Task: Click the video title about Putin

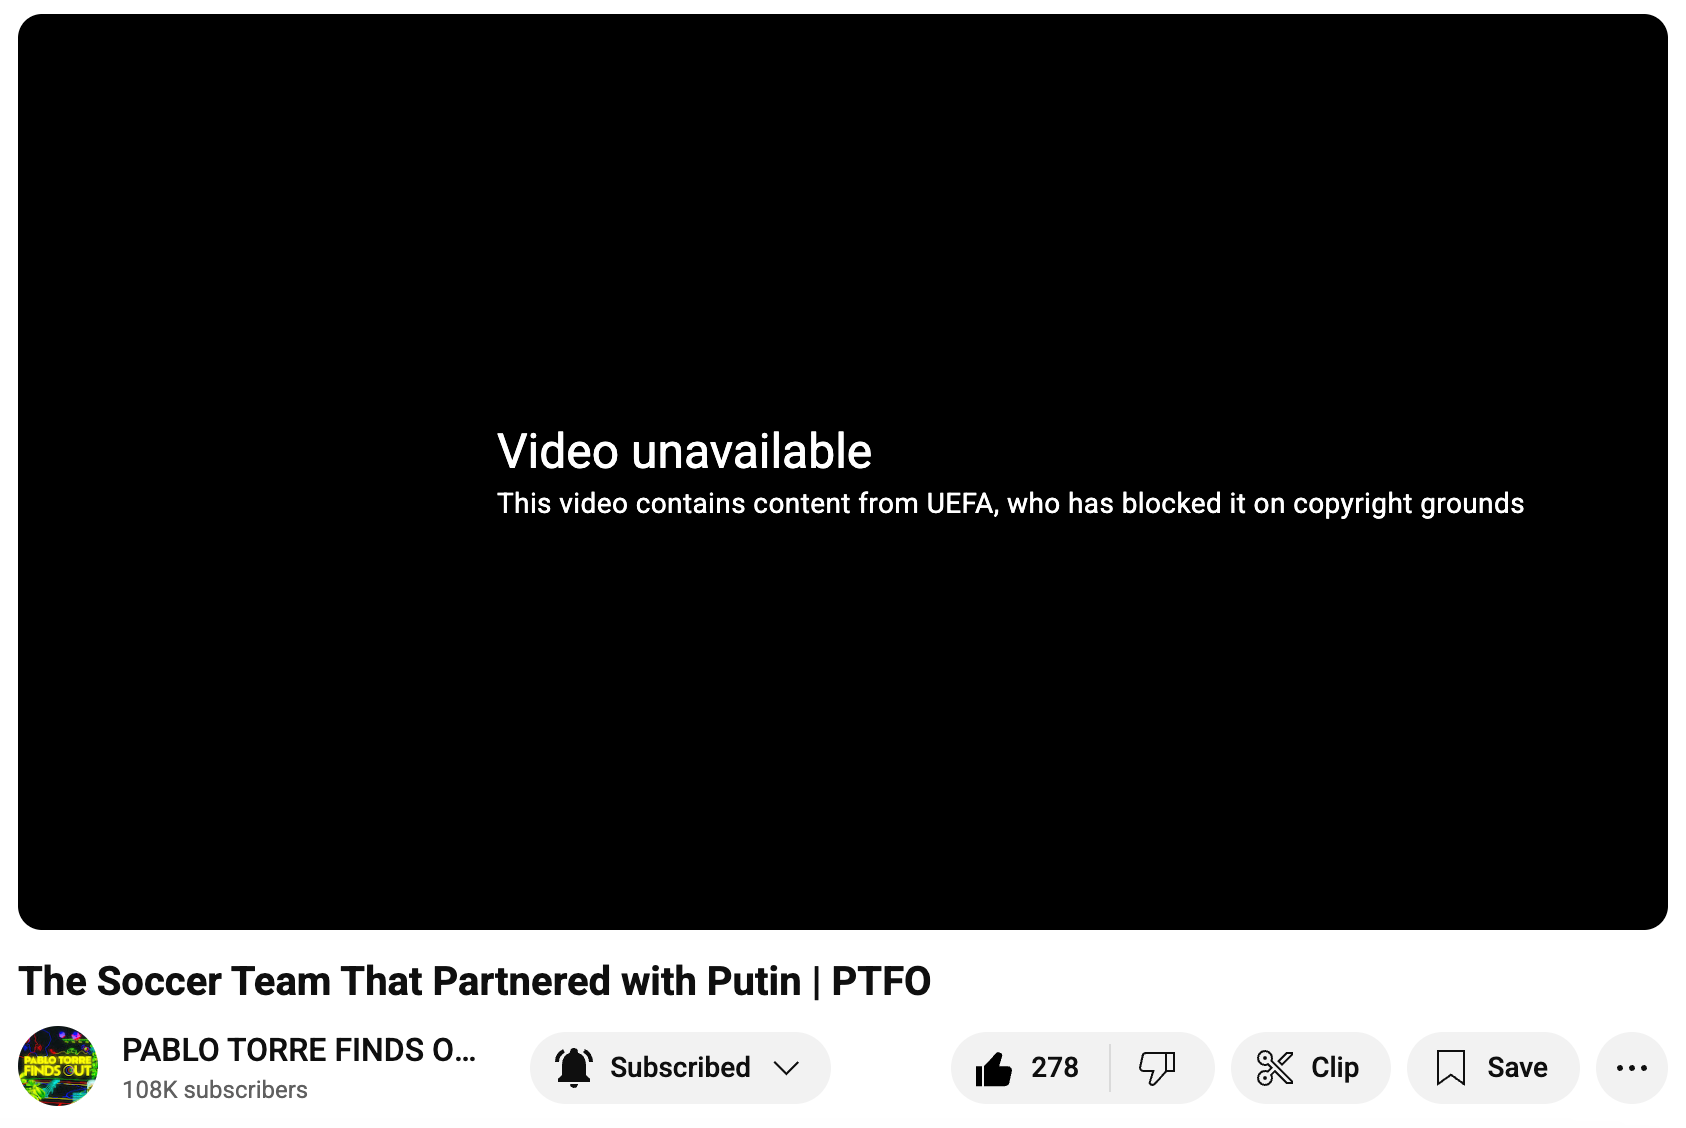Action: point(474,981)
